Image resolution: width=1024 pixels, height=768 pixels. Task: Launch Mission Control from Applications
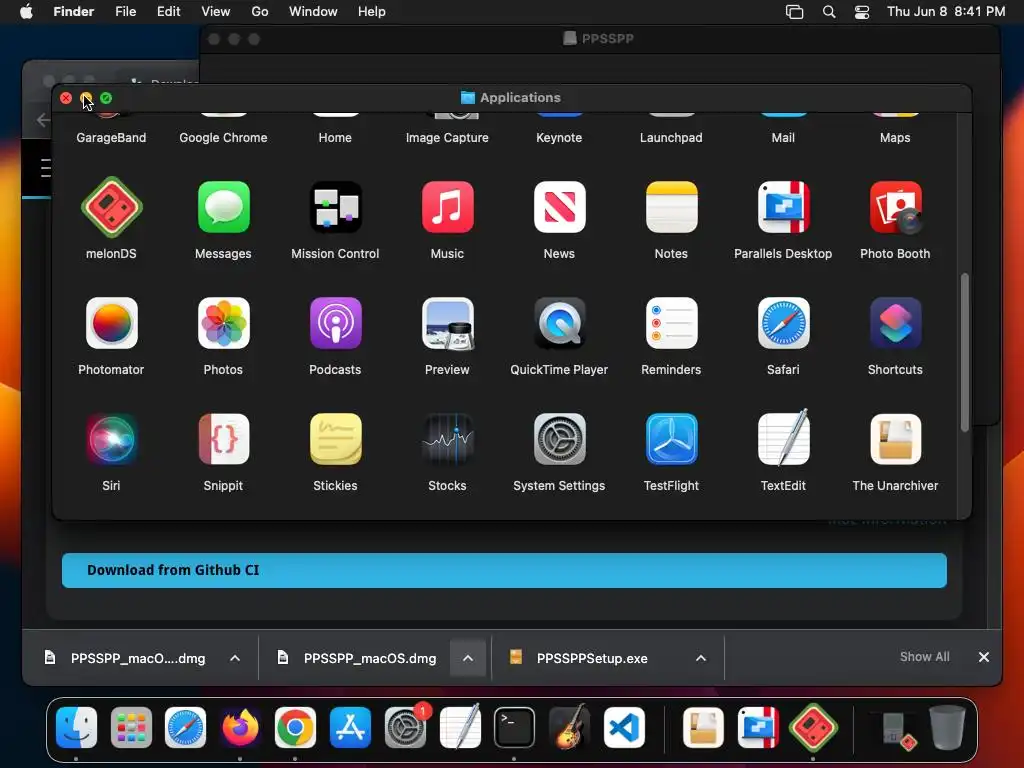pos(335,207)
